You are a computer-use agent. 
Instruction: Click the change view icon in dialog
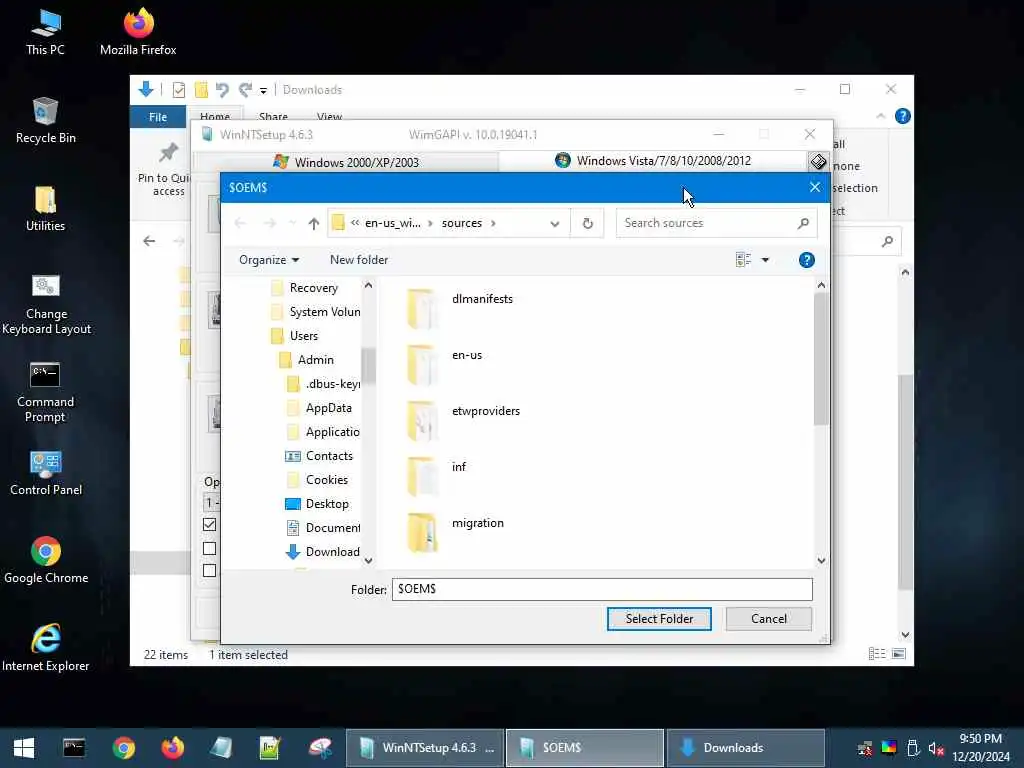743,260
